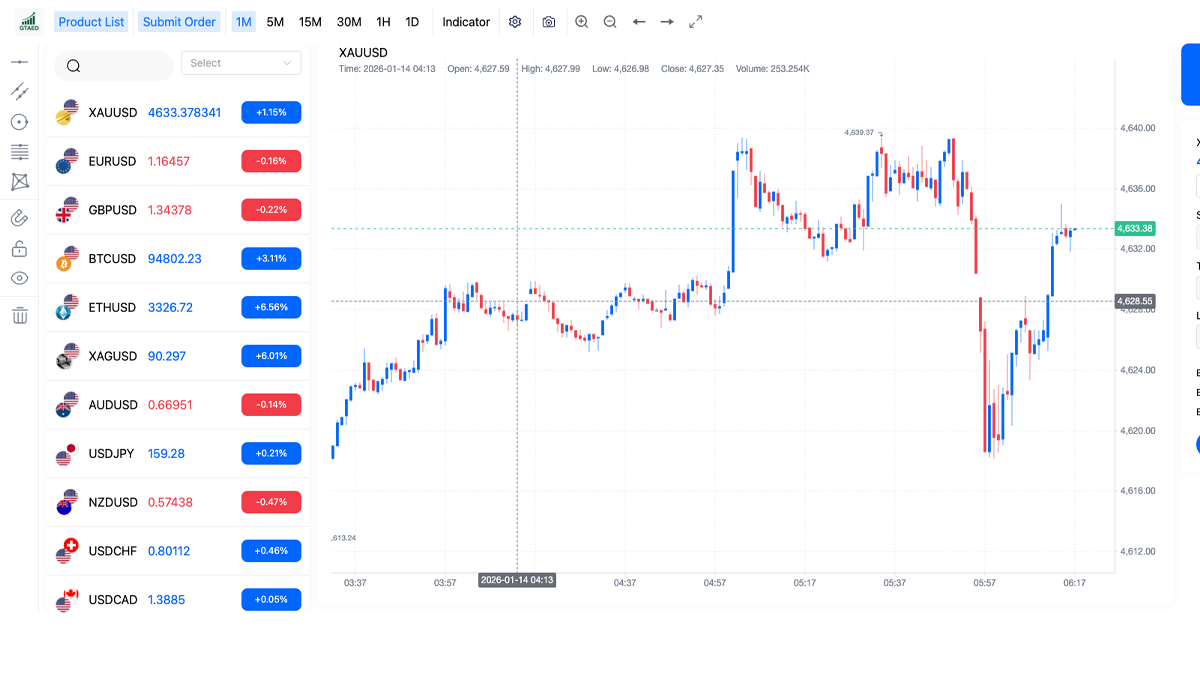Enter fullscreen chart mode
1200x700 pixels.
point(696,22)
